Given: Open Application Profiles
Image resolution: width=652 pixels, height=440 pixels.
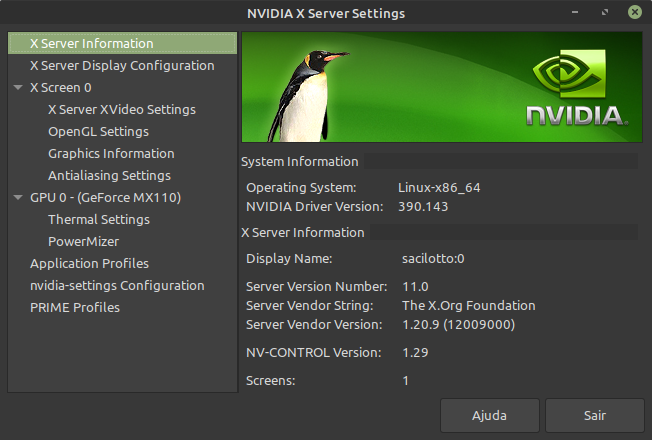Looking at the screenshot, I should (x=89, y=264).
